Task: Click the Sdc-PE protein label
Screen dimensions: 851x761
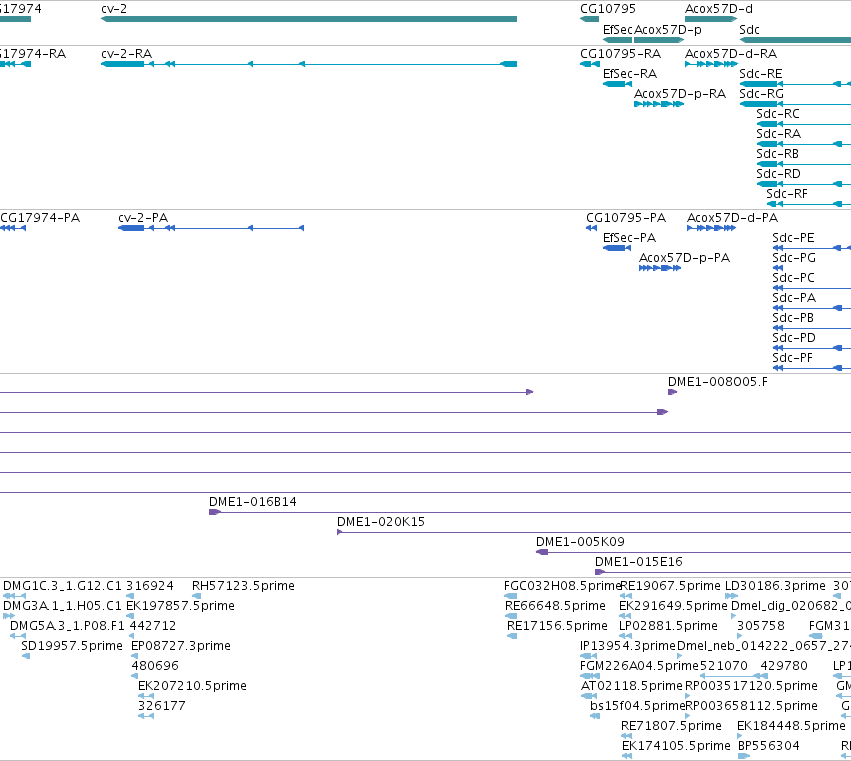Action: tap(793, 238)
